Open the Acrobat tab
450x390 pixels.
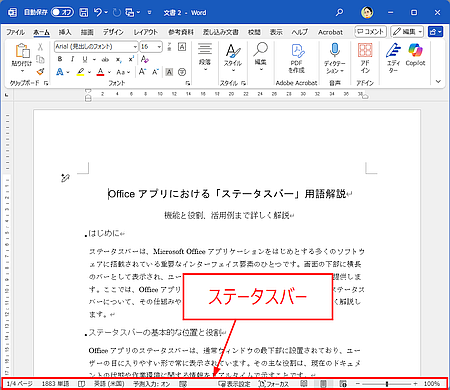coord(330,32)
